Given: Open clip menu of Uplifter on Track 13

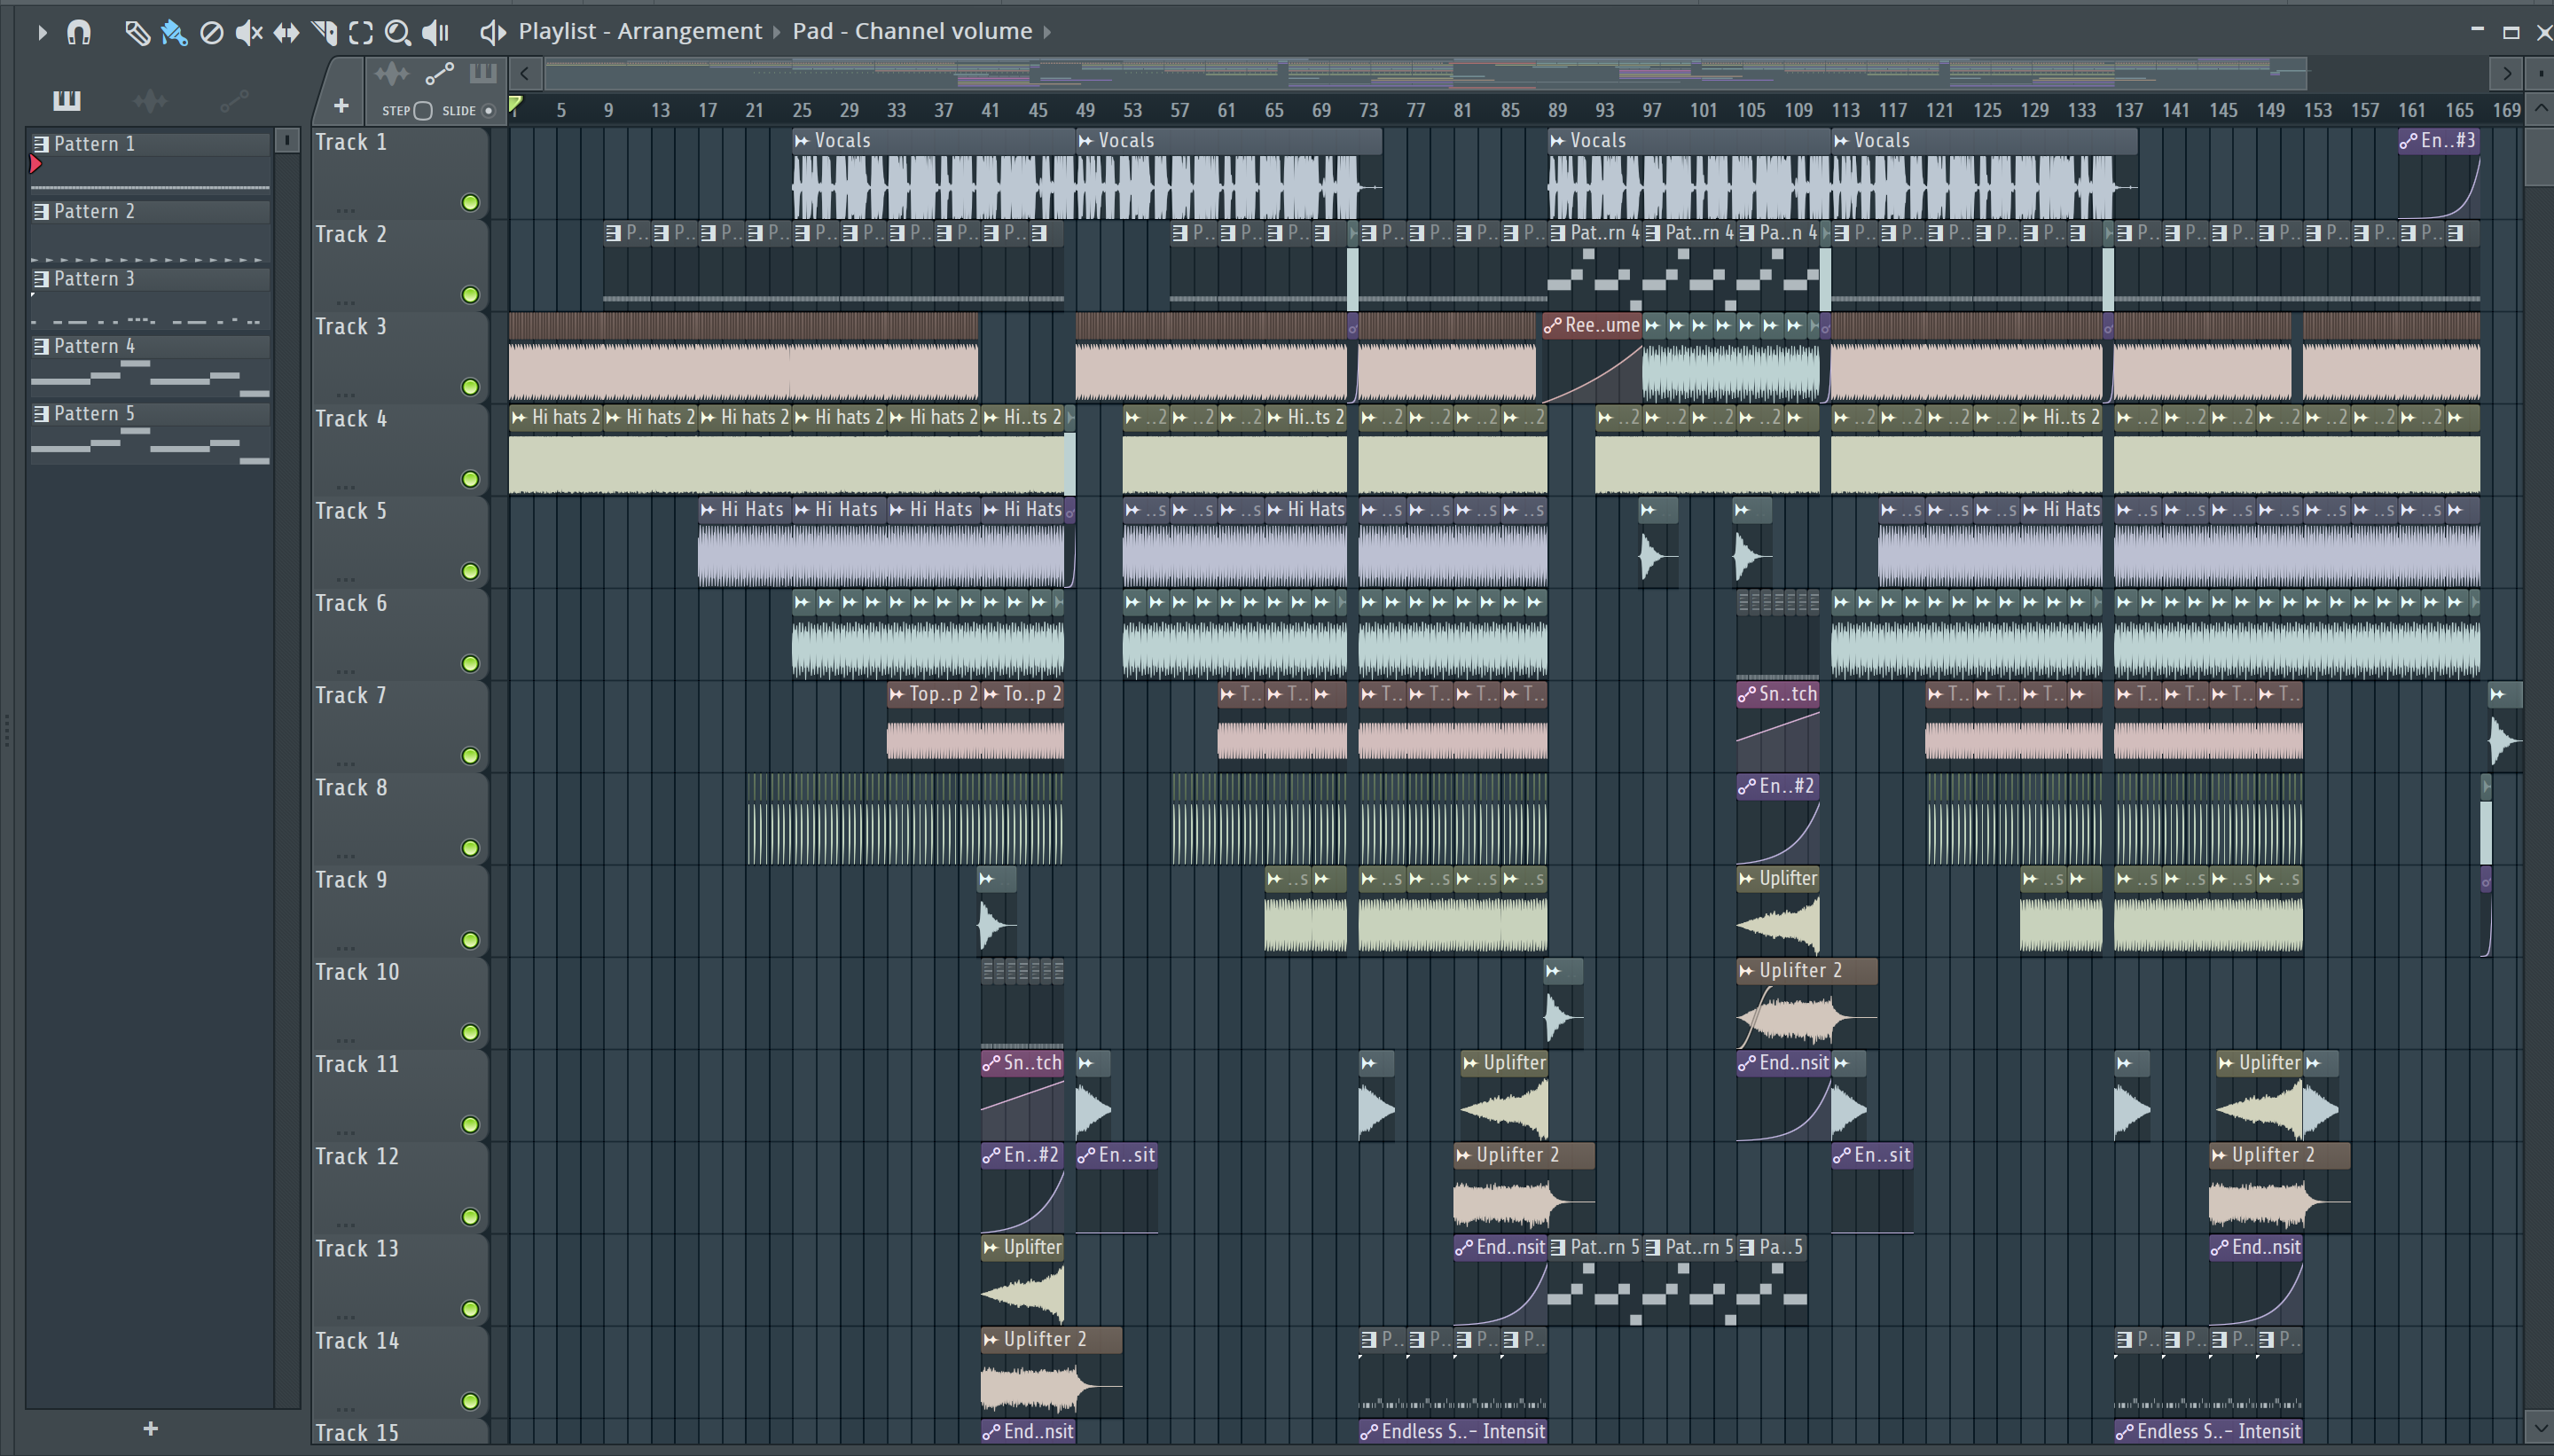Looking at the screenshot, I should (991, 1248).
